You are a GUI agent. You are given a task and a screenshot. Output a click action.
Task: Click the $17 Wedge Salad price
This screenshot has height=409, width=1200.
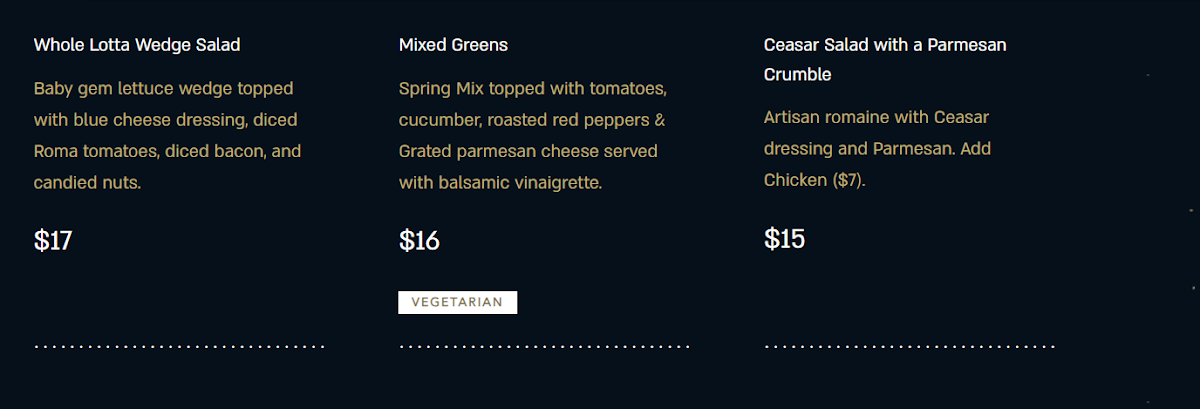(x=53, y=240)
